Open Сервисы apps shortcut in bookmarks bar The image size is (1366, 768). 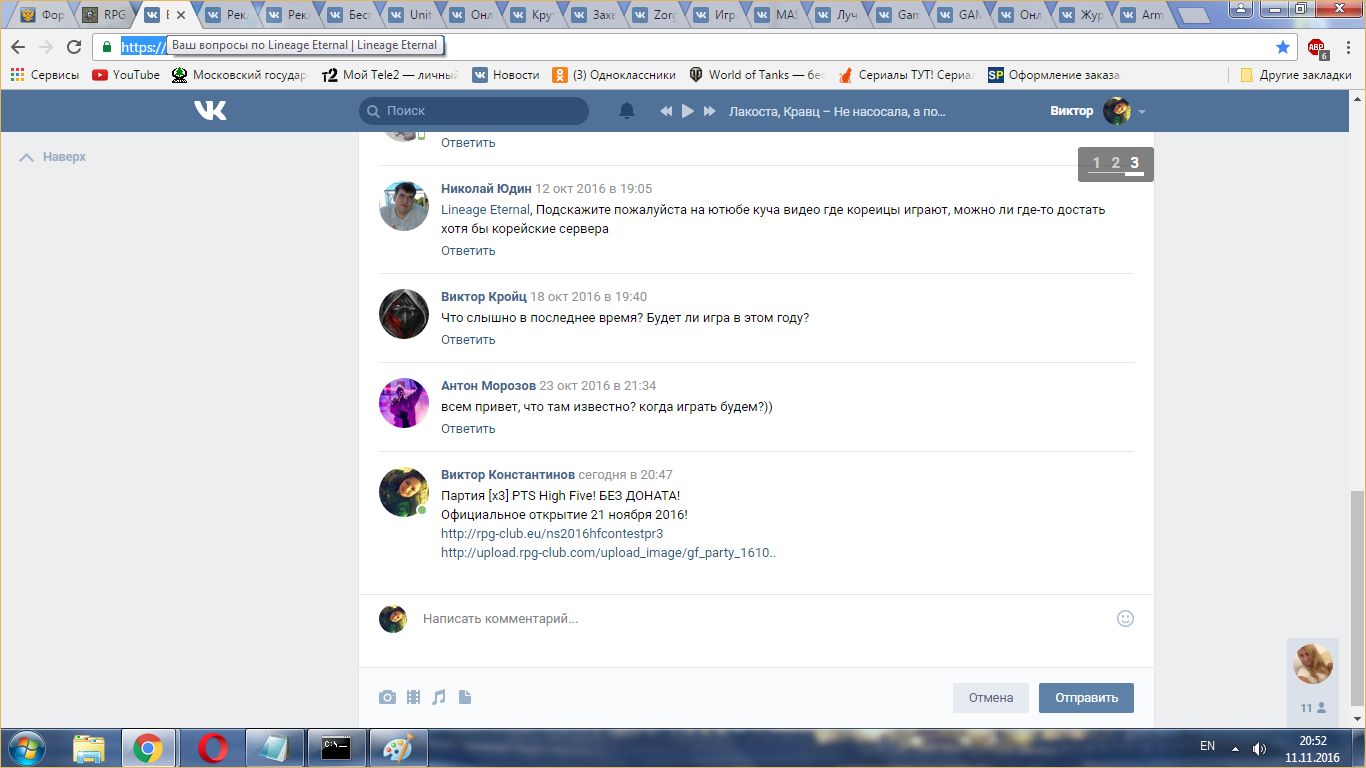click(45, 75)
